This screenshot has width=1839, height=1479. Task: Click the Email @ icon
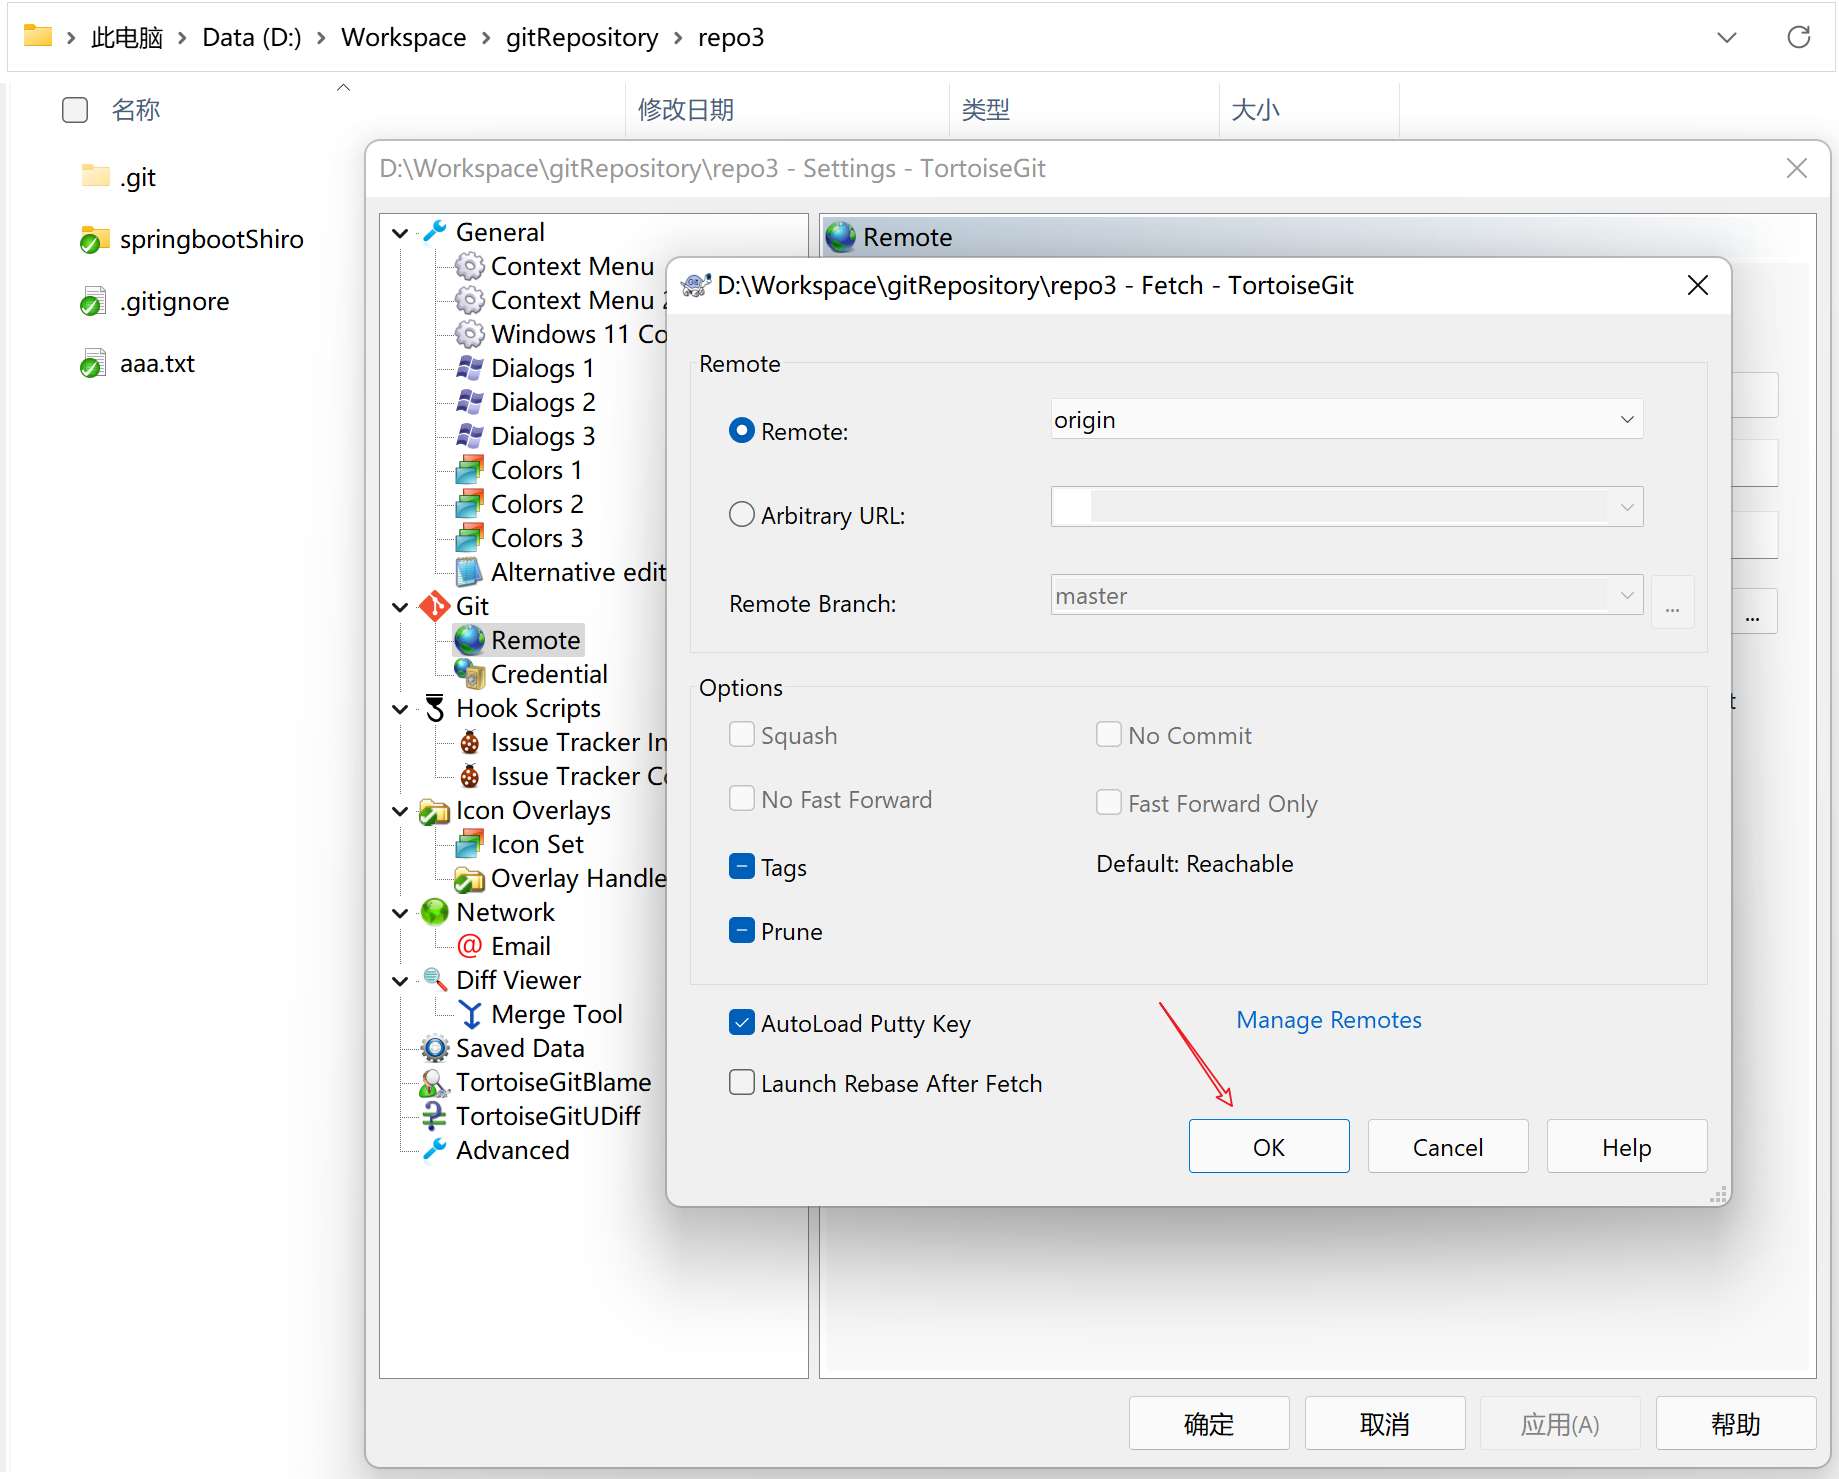click(469, 946)
